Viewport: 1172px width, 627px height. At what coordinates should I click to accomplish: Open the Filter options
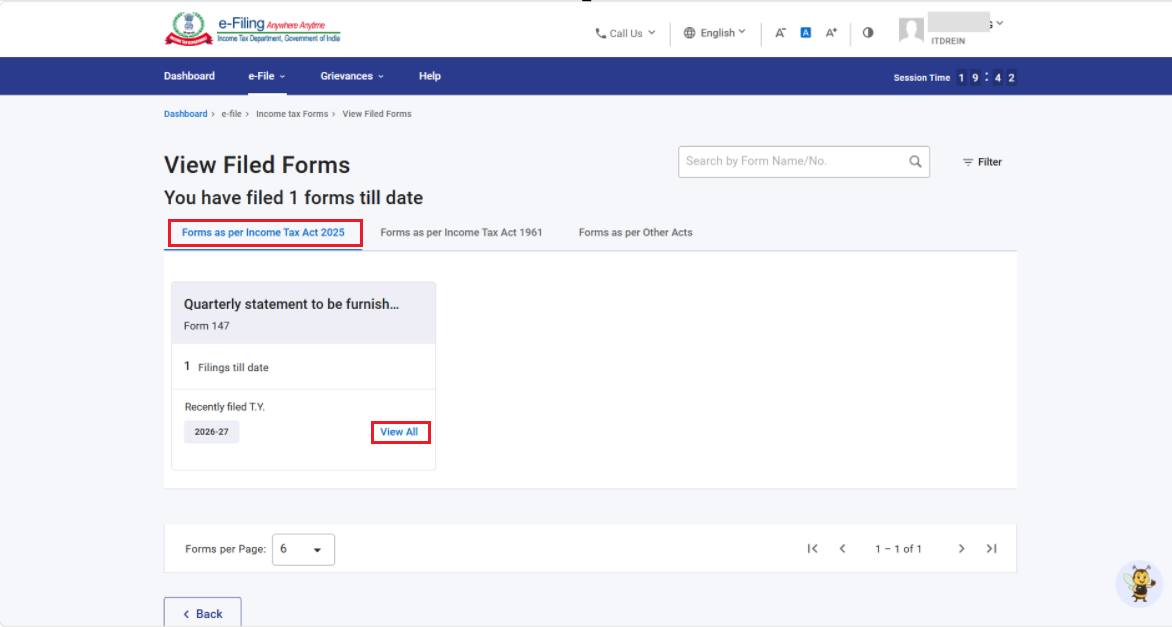[x=982, y=162]
